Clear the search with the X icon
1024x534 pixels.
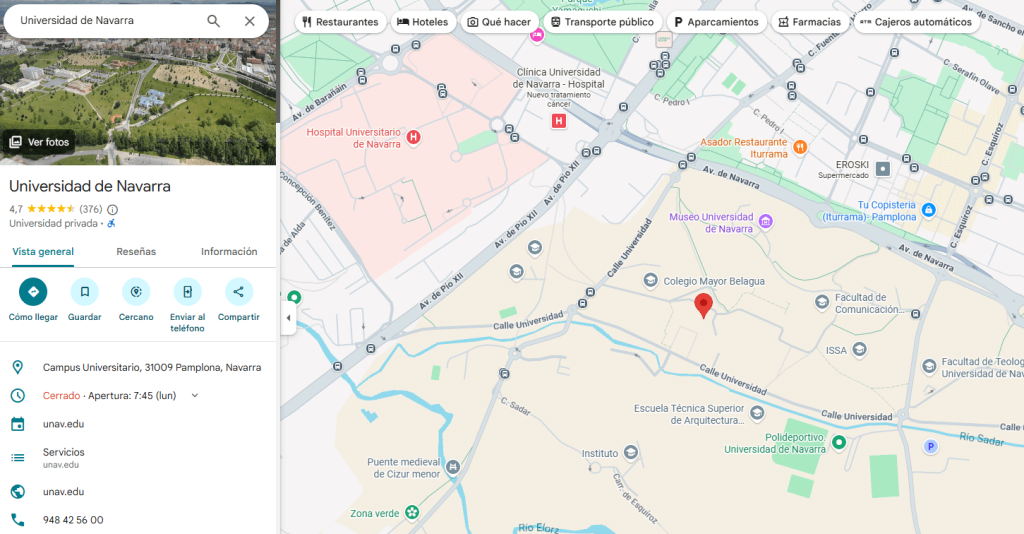pos(249,21)
